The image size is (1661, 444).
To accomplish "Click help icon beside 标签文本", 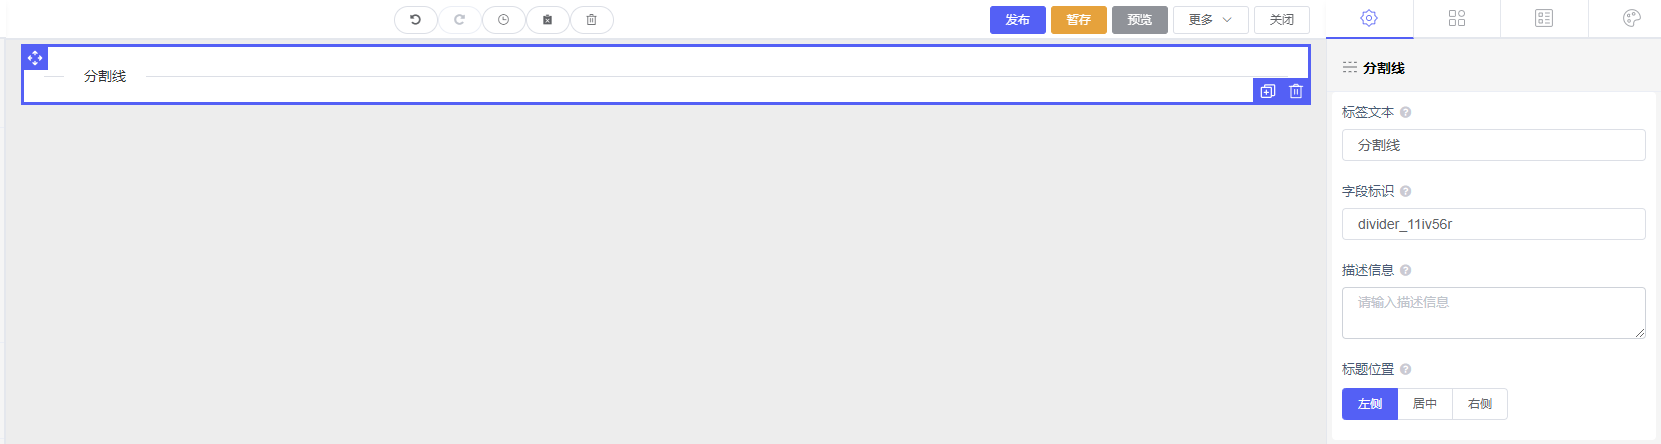I will click(1405, 113).
